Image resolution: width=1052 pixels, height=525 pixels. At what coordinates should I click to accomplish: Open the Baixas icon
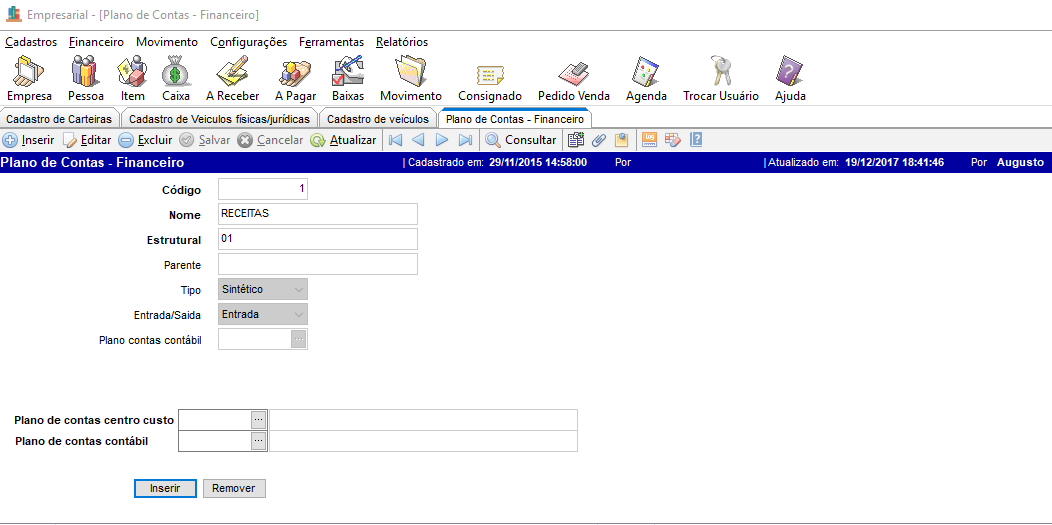coord(347,78)
